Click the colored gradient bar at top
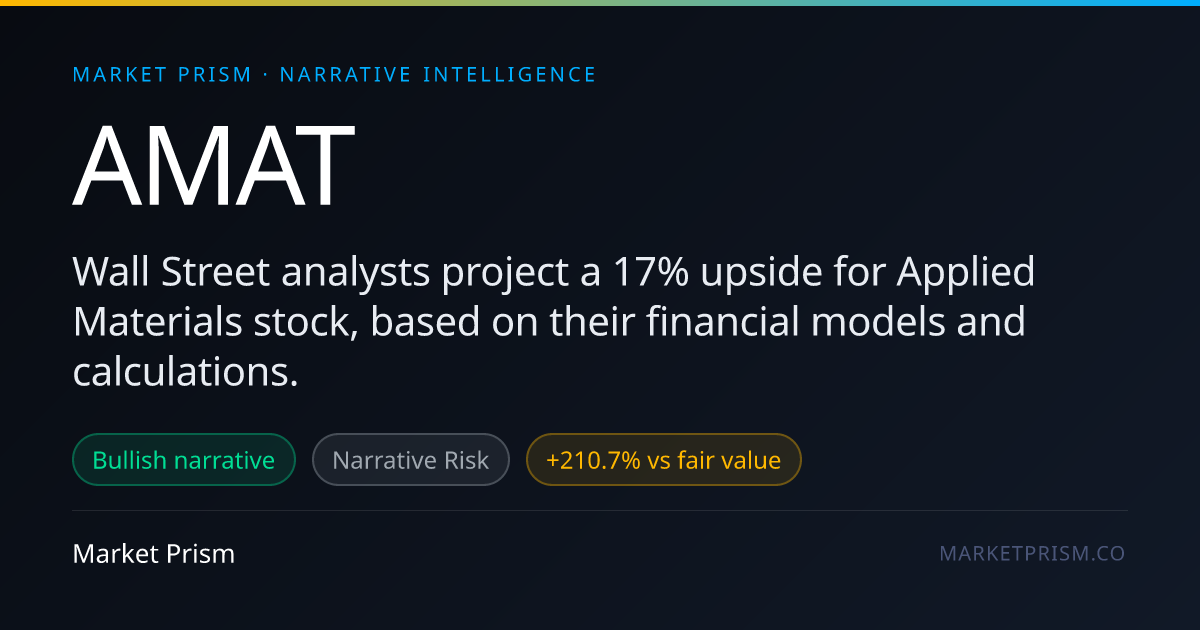This screenshot has width=1200, height=630. pyautogui.click(x=600, y=3)
